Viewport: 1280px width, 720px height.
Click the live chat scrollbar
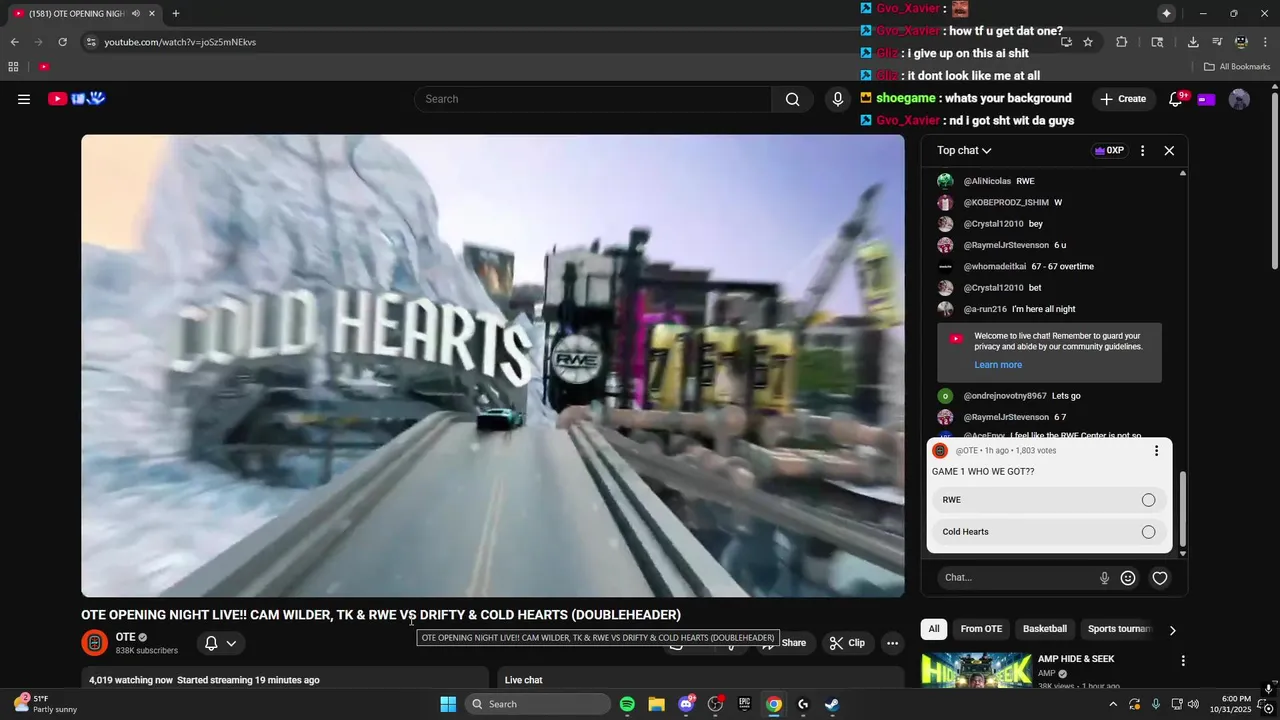click(1183, 510)
